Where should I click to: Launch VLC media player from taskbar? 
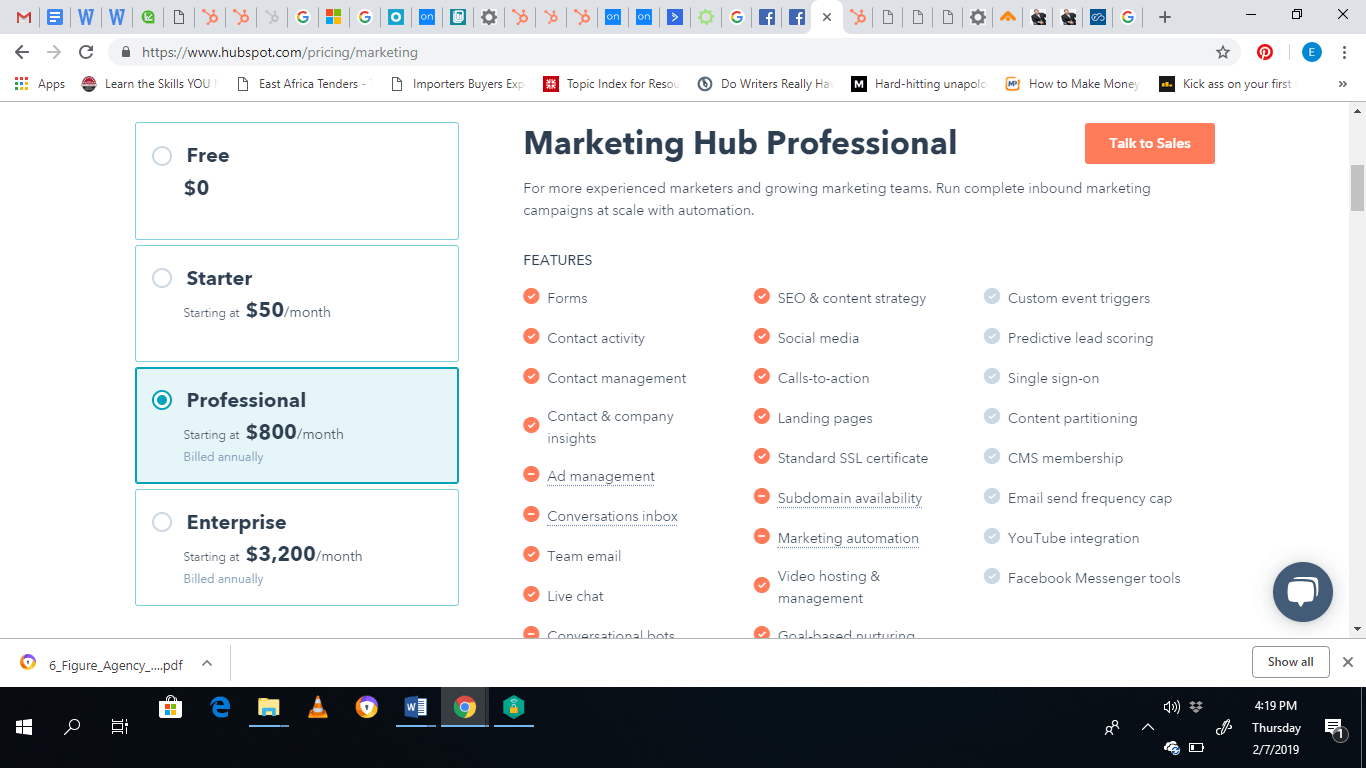(318, 708)
